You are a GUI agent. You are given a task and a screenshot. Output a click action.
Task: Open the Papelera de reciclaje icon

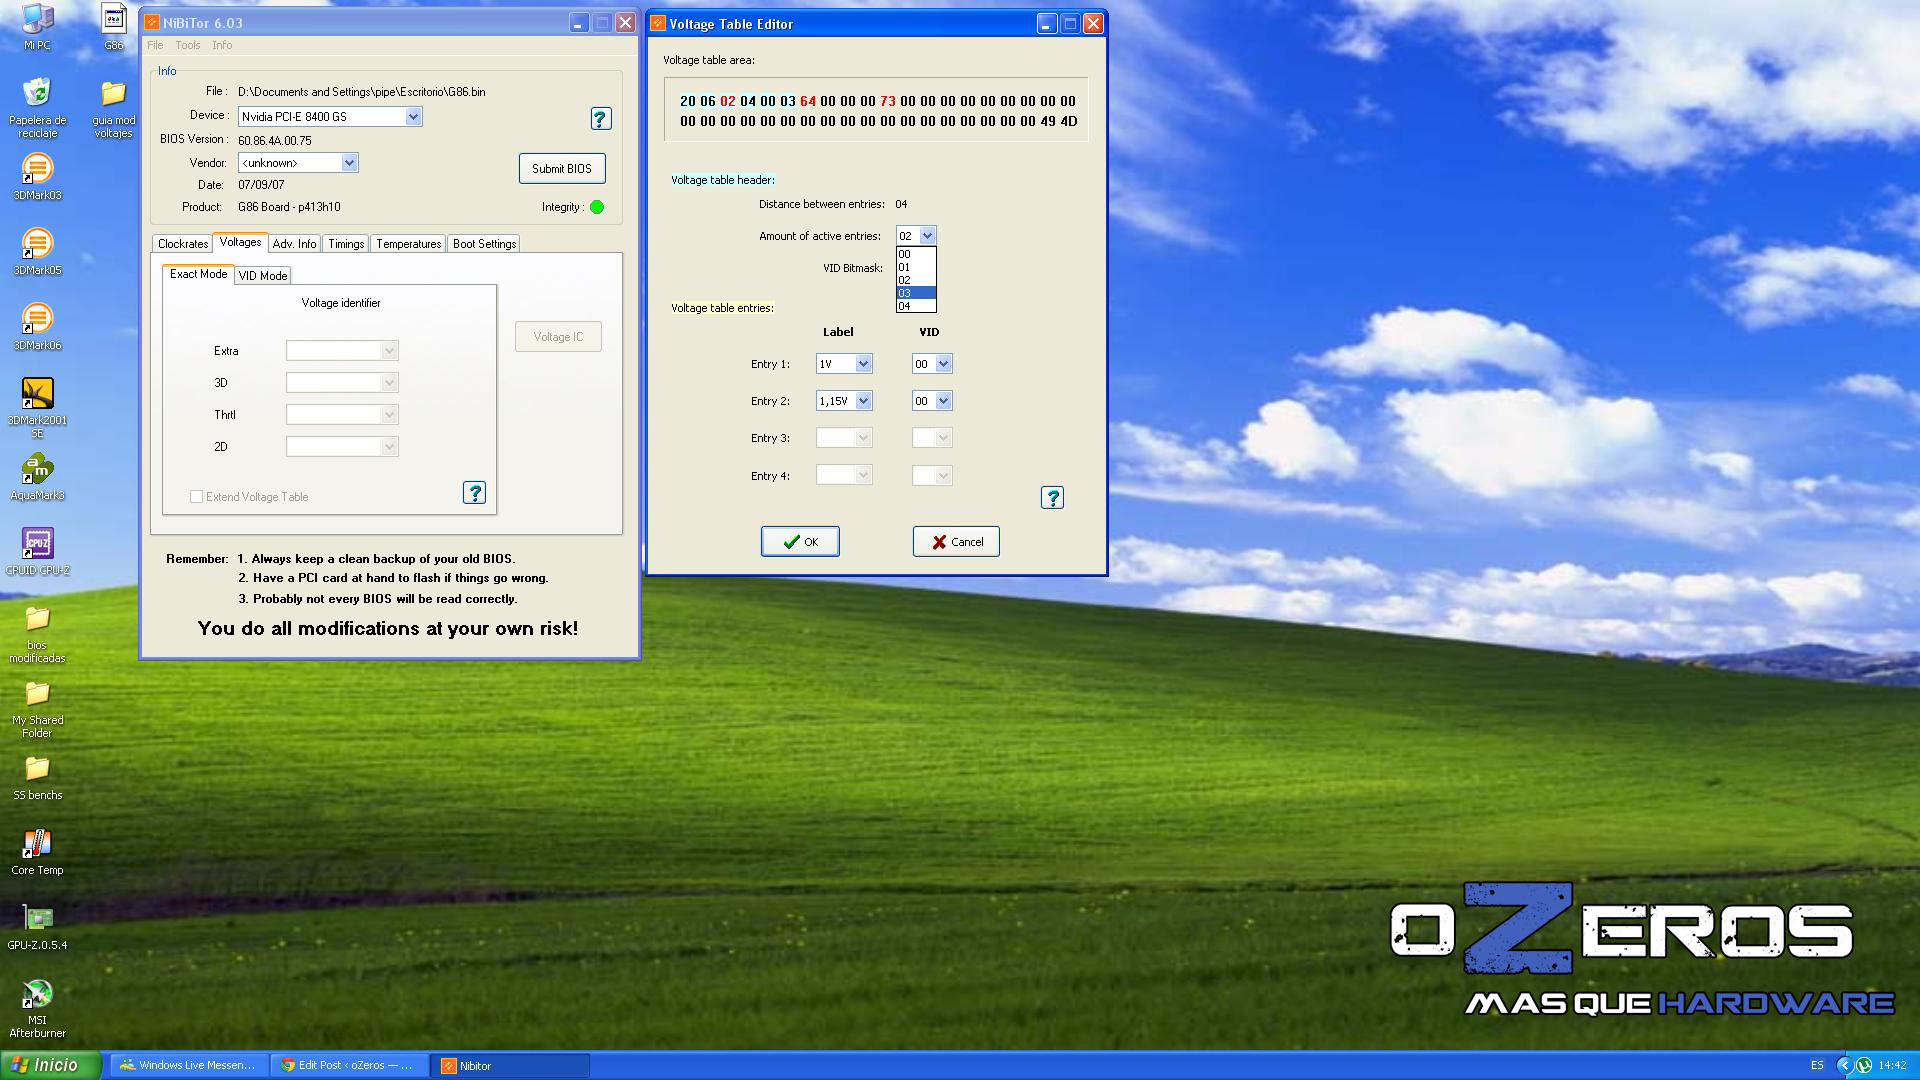(x=37, y=107)
